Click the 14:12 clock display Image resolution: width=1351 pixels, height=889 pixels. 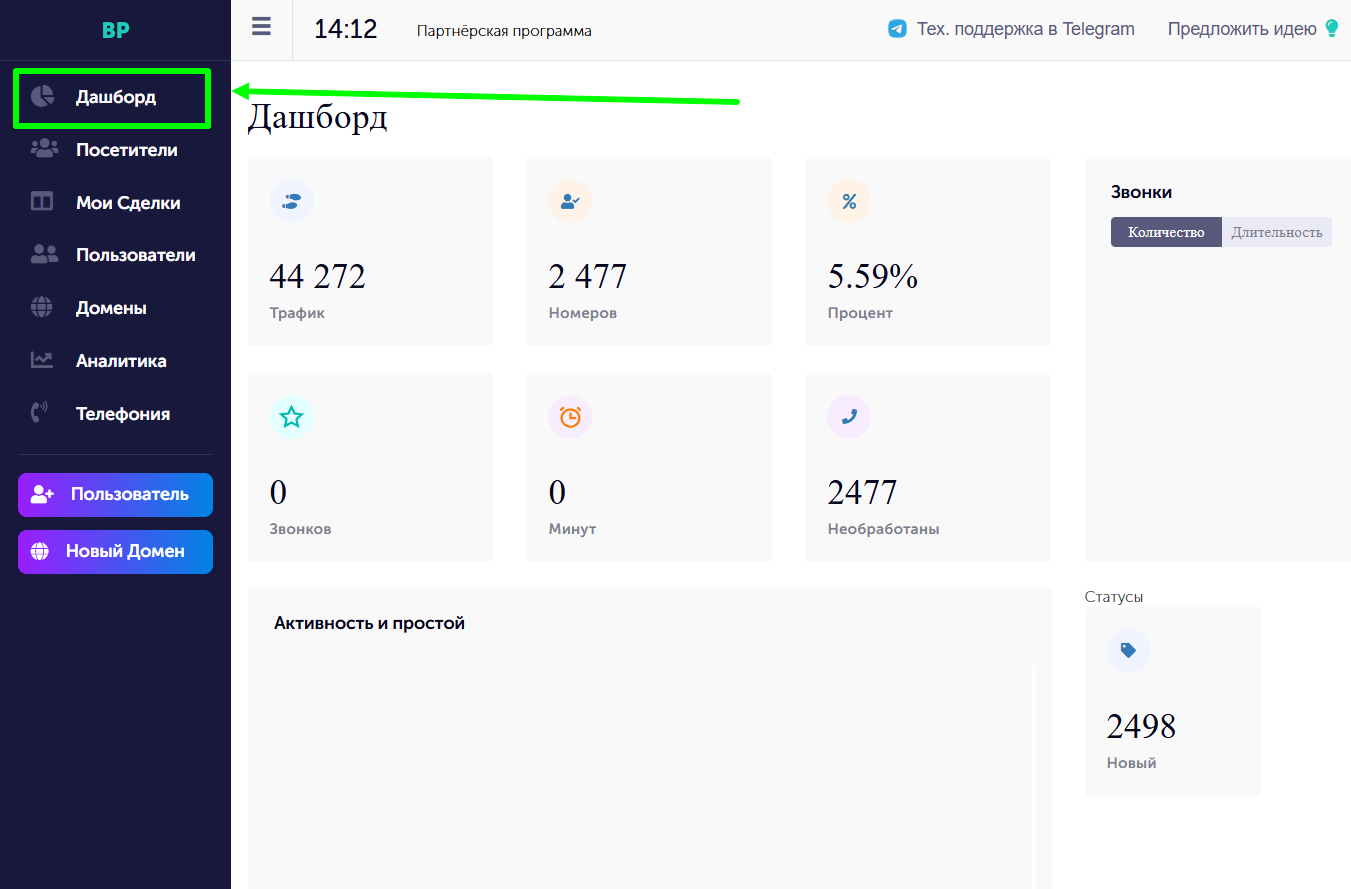(x=346, y=29)
